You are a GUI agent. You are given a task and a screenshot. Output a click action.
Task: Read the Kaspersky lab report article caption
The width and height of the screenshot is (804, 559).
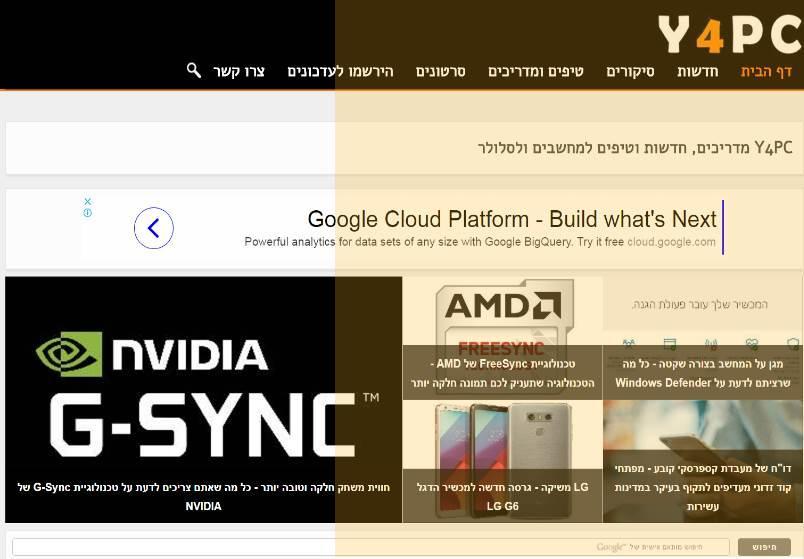pyautogui.click(x=703, y=487)
